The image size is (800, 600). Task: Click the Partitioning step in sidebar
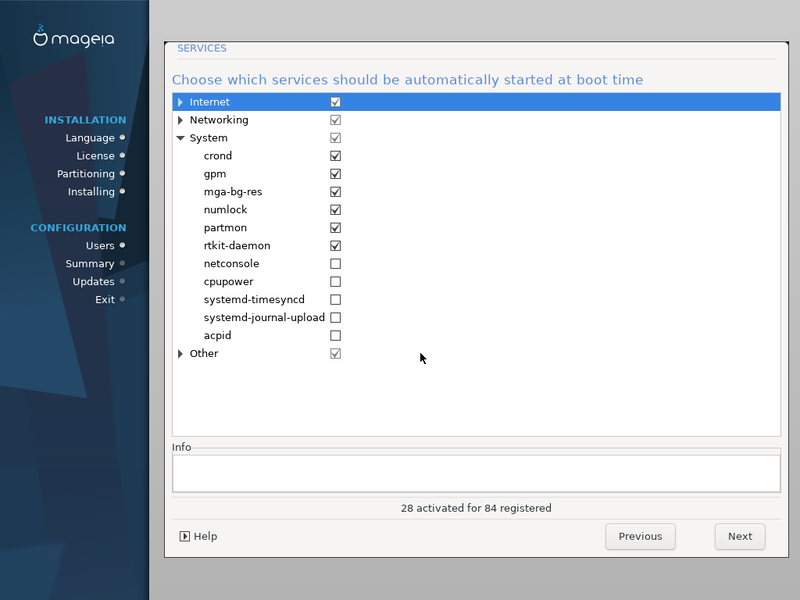click(86, 174)
